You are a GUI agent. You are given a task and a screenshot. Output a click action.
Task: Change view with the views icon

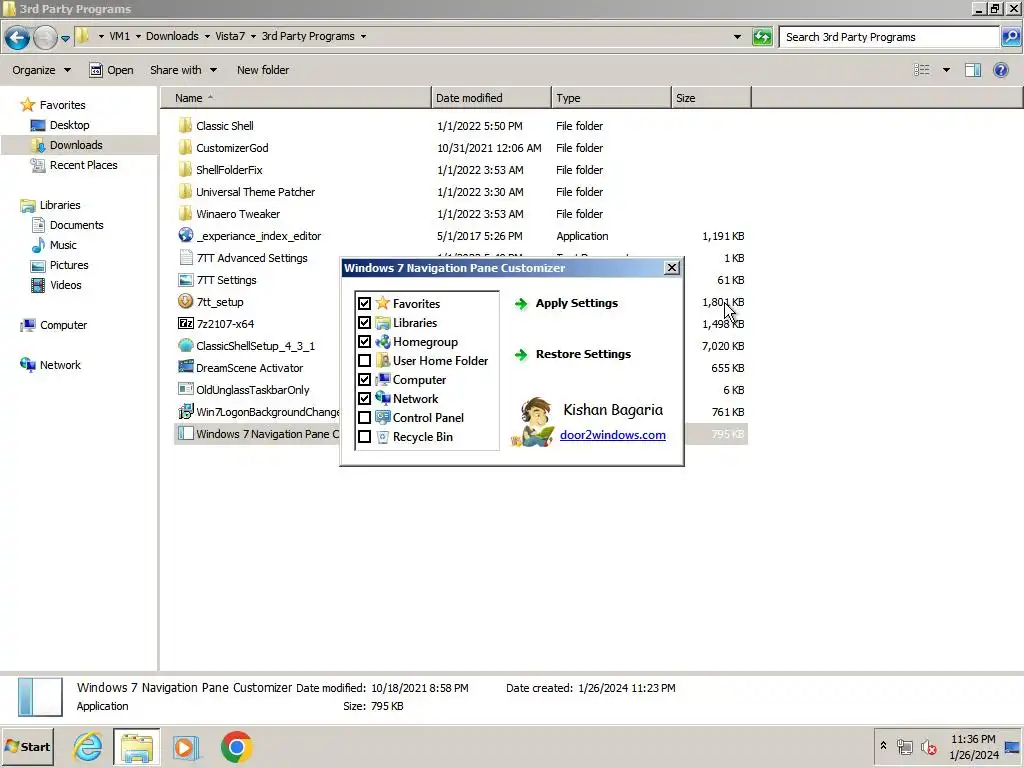[x=921, y=70]
